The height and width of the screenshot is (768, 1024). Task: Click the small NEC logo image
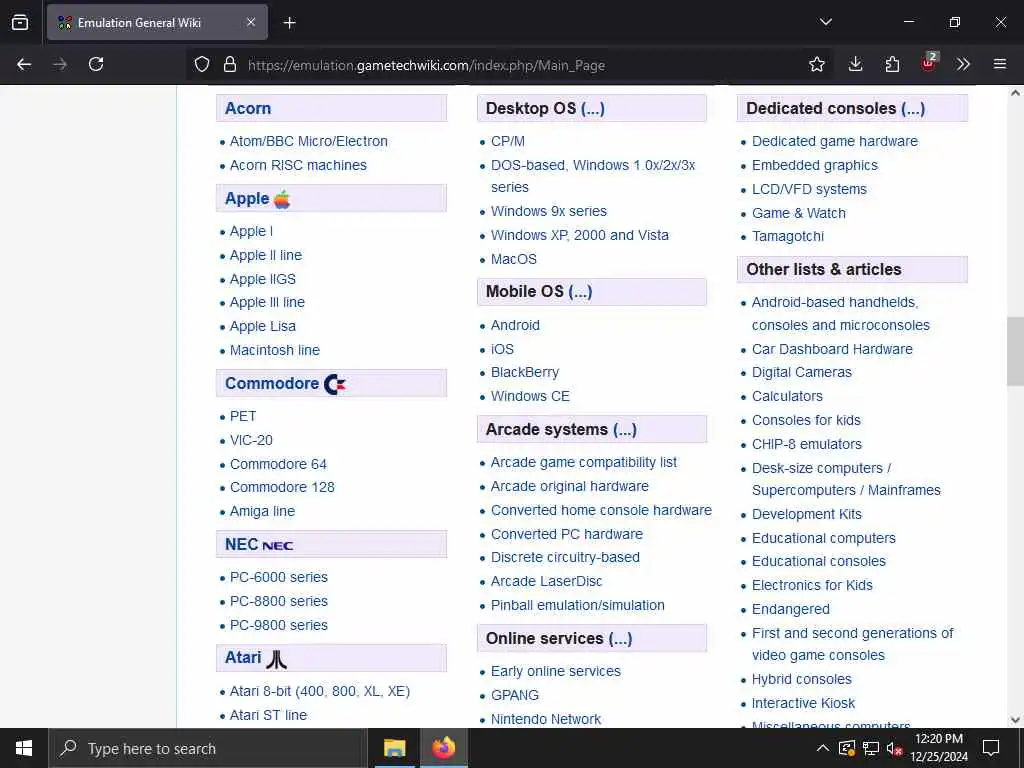point(277,545)
